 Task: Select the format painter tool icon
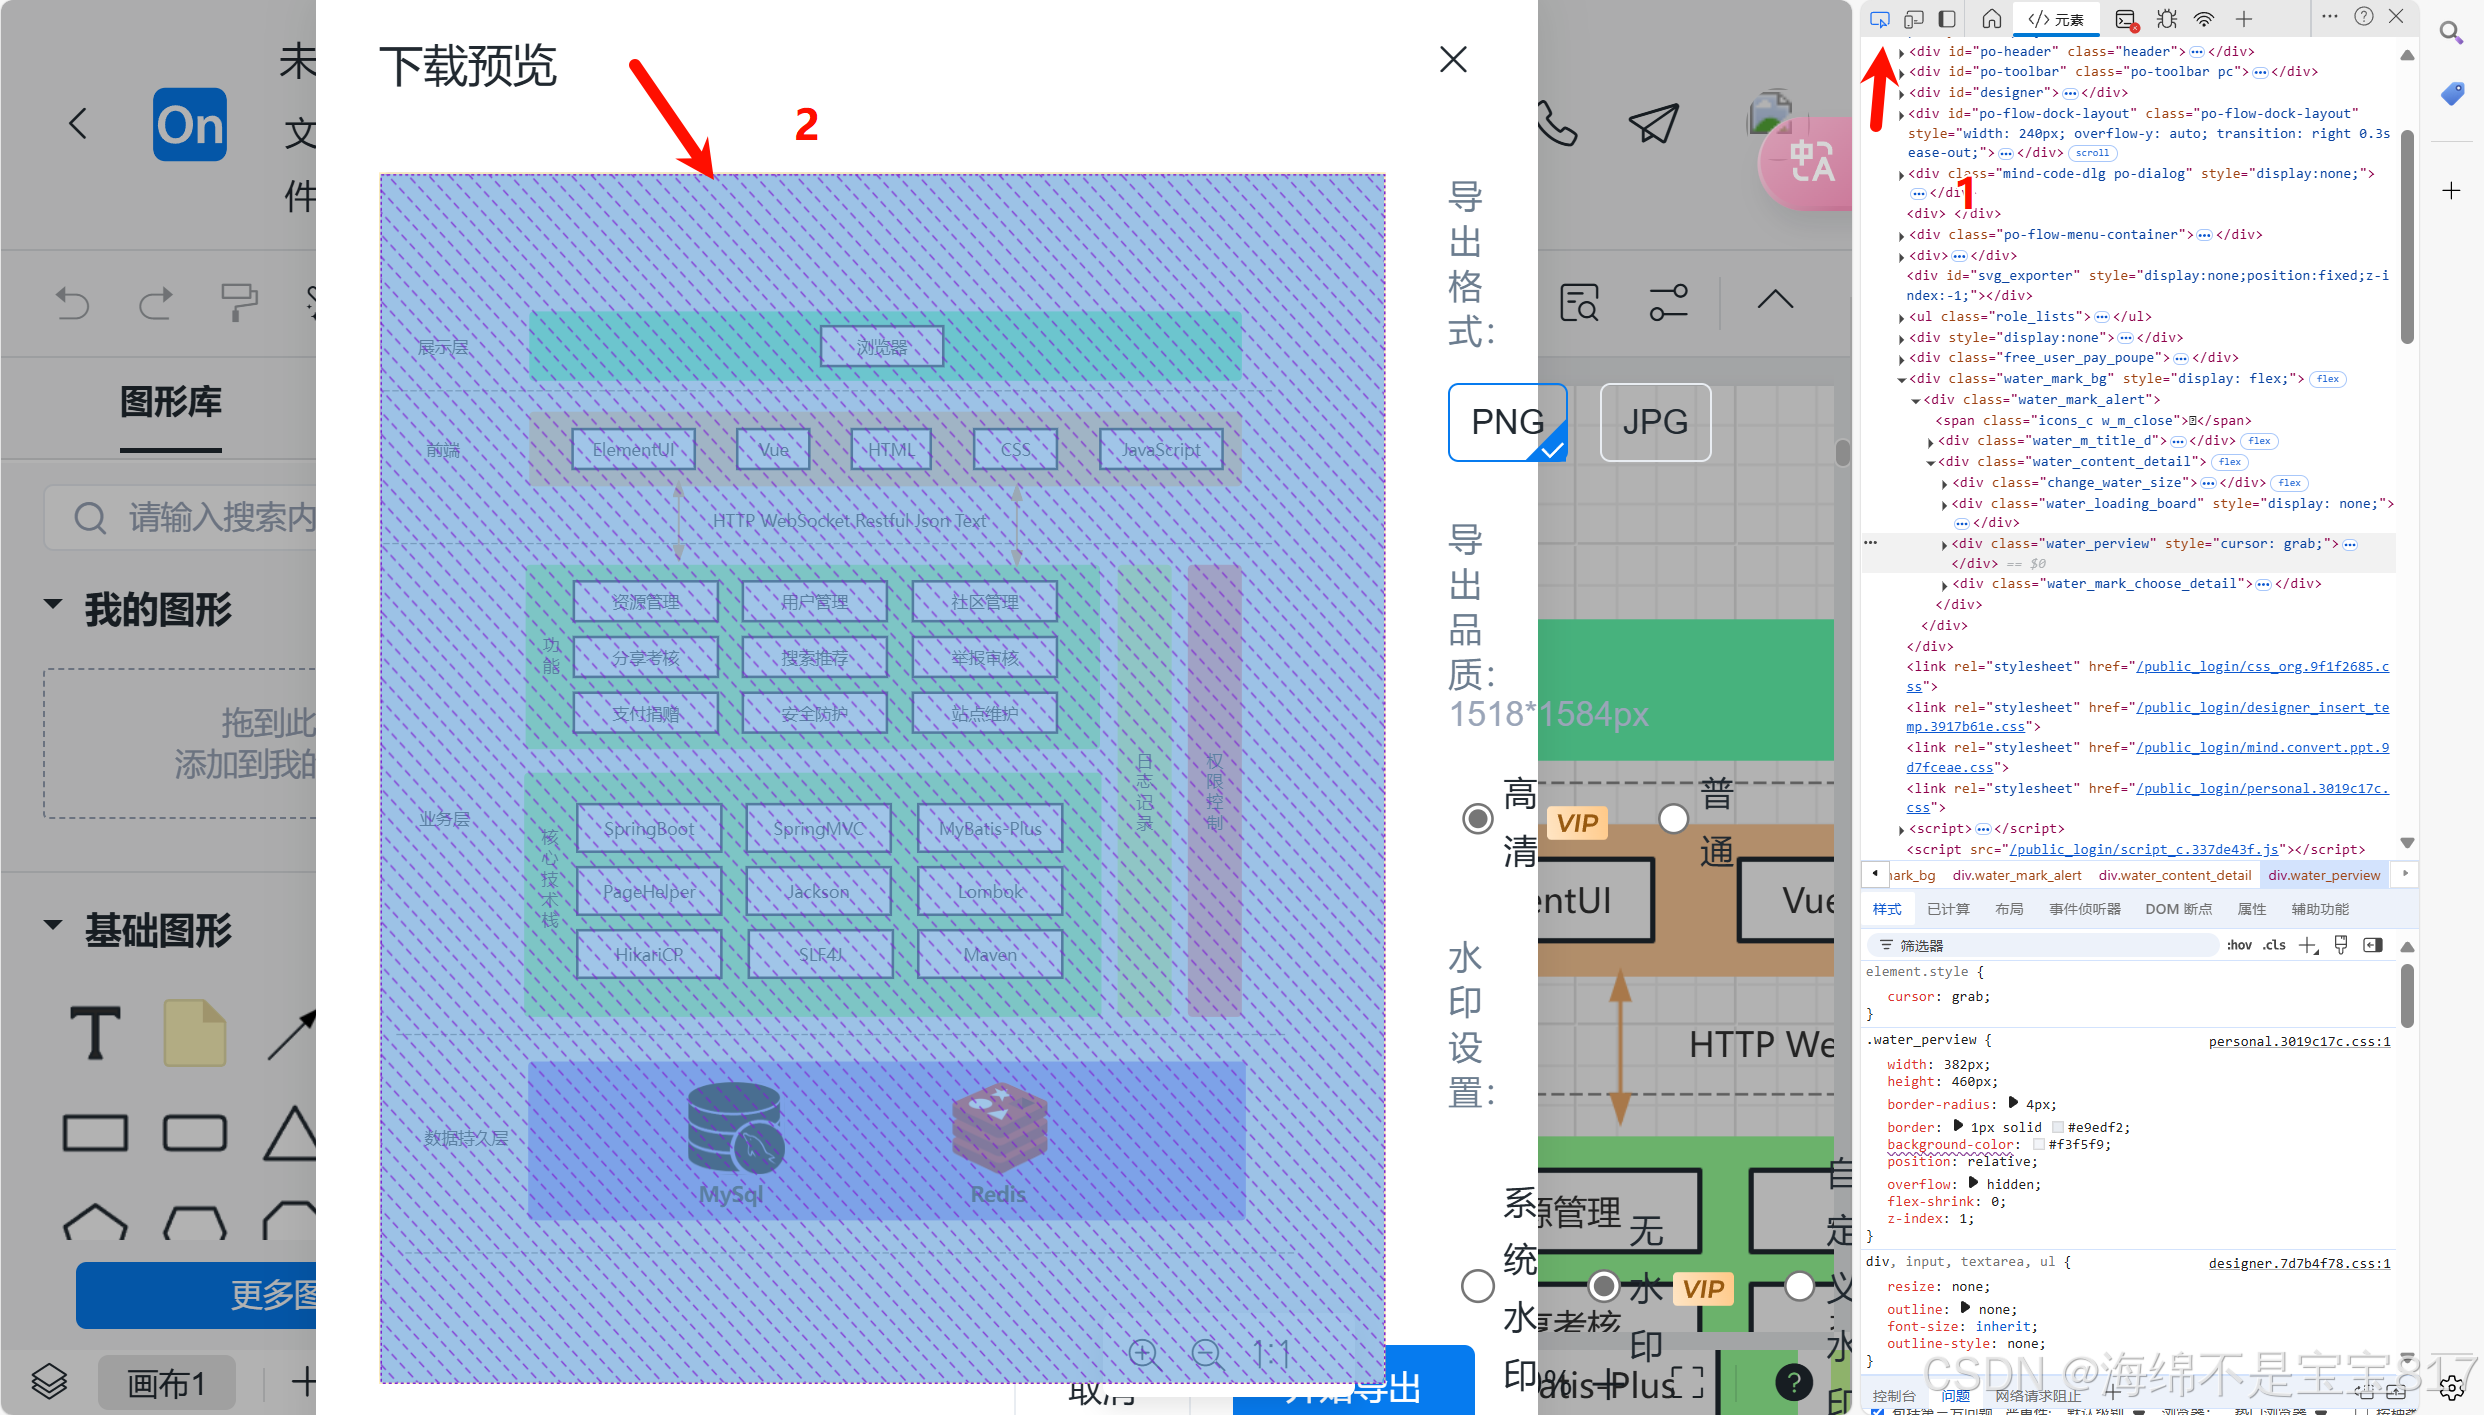click(238, 302)
